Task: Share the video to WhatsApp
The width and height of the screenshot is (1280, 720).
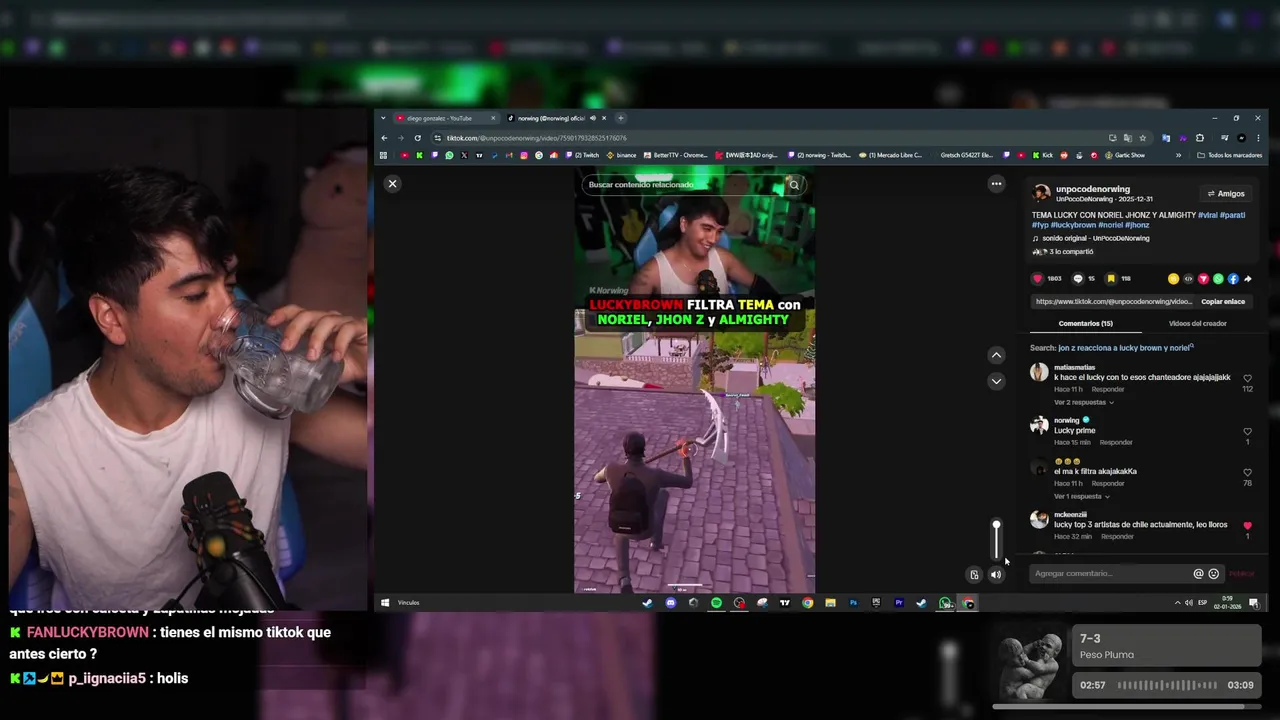Action: (x=1218, y=279)
